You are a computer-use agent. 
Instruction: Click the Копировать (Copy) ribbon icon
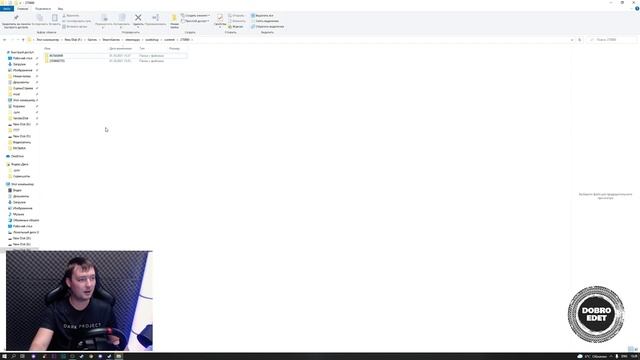pos(40,18)
